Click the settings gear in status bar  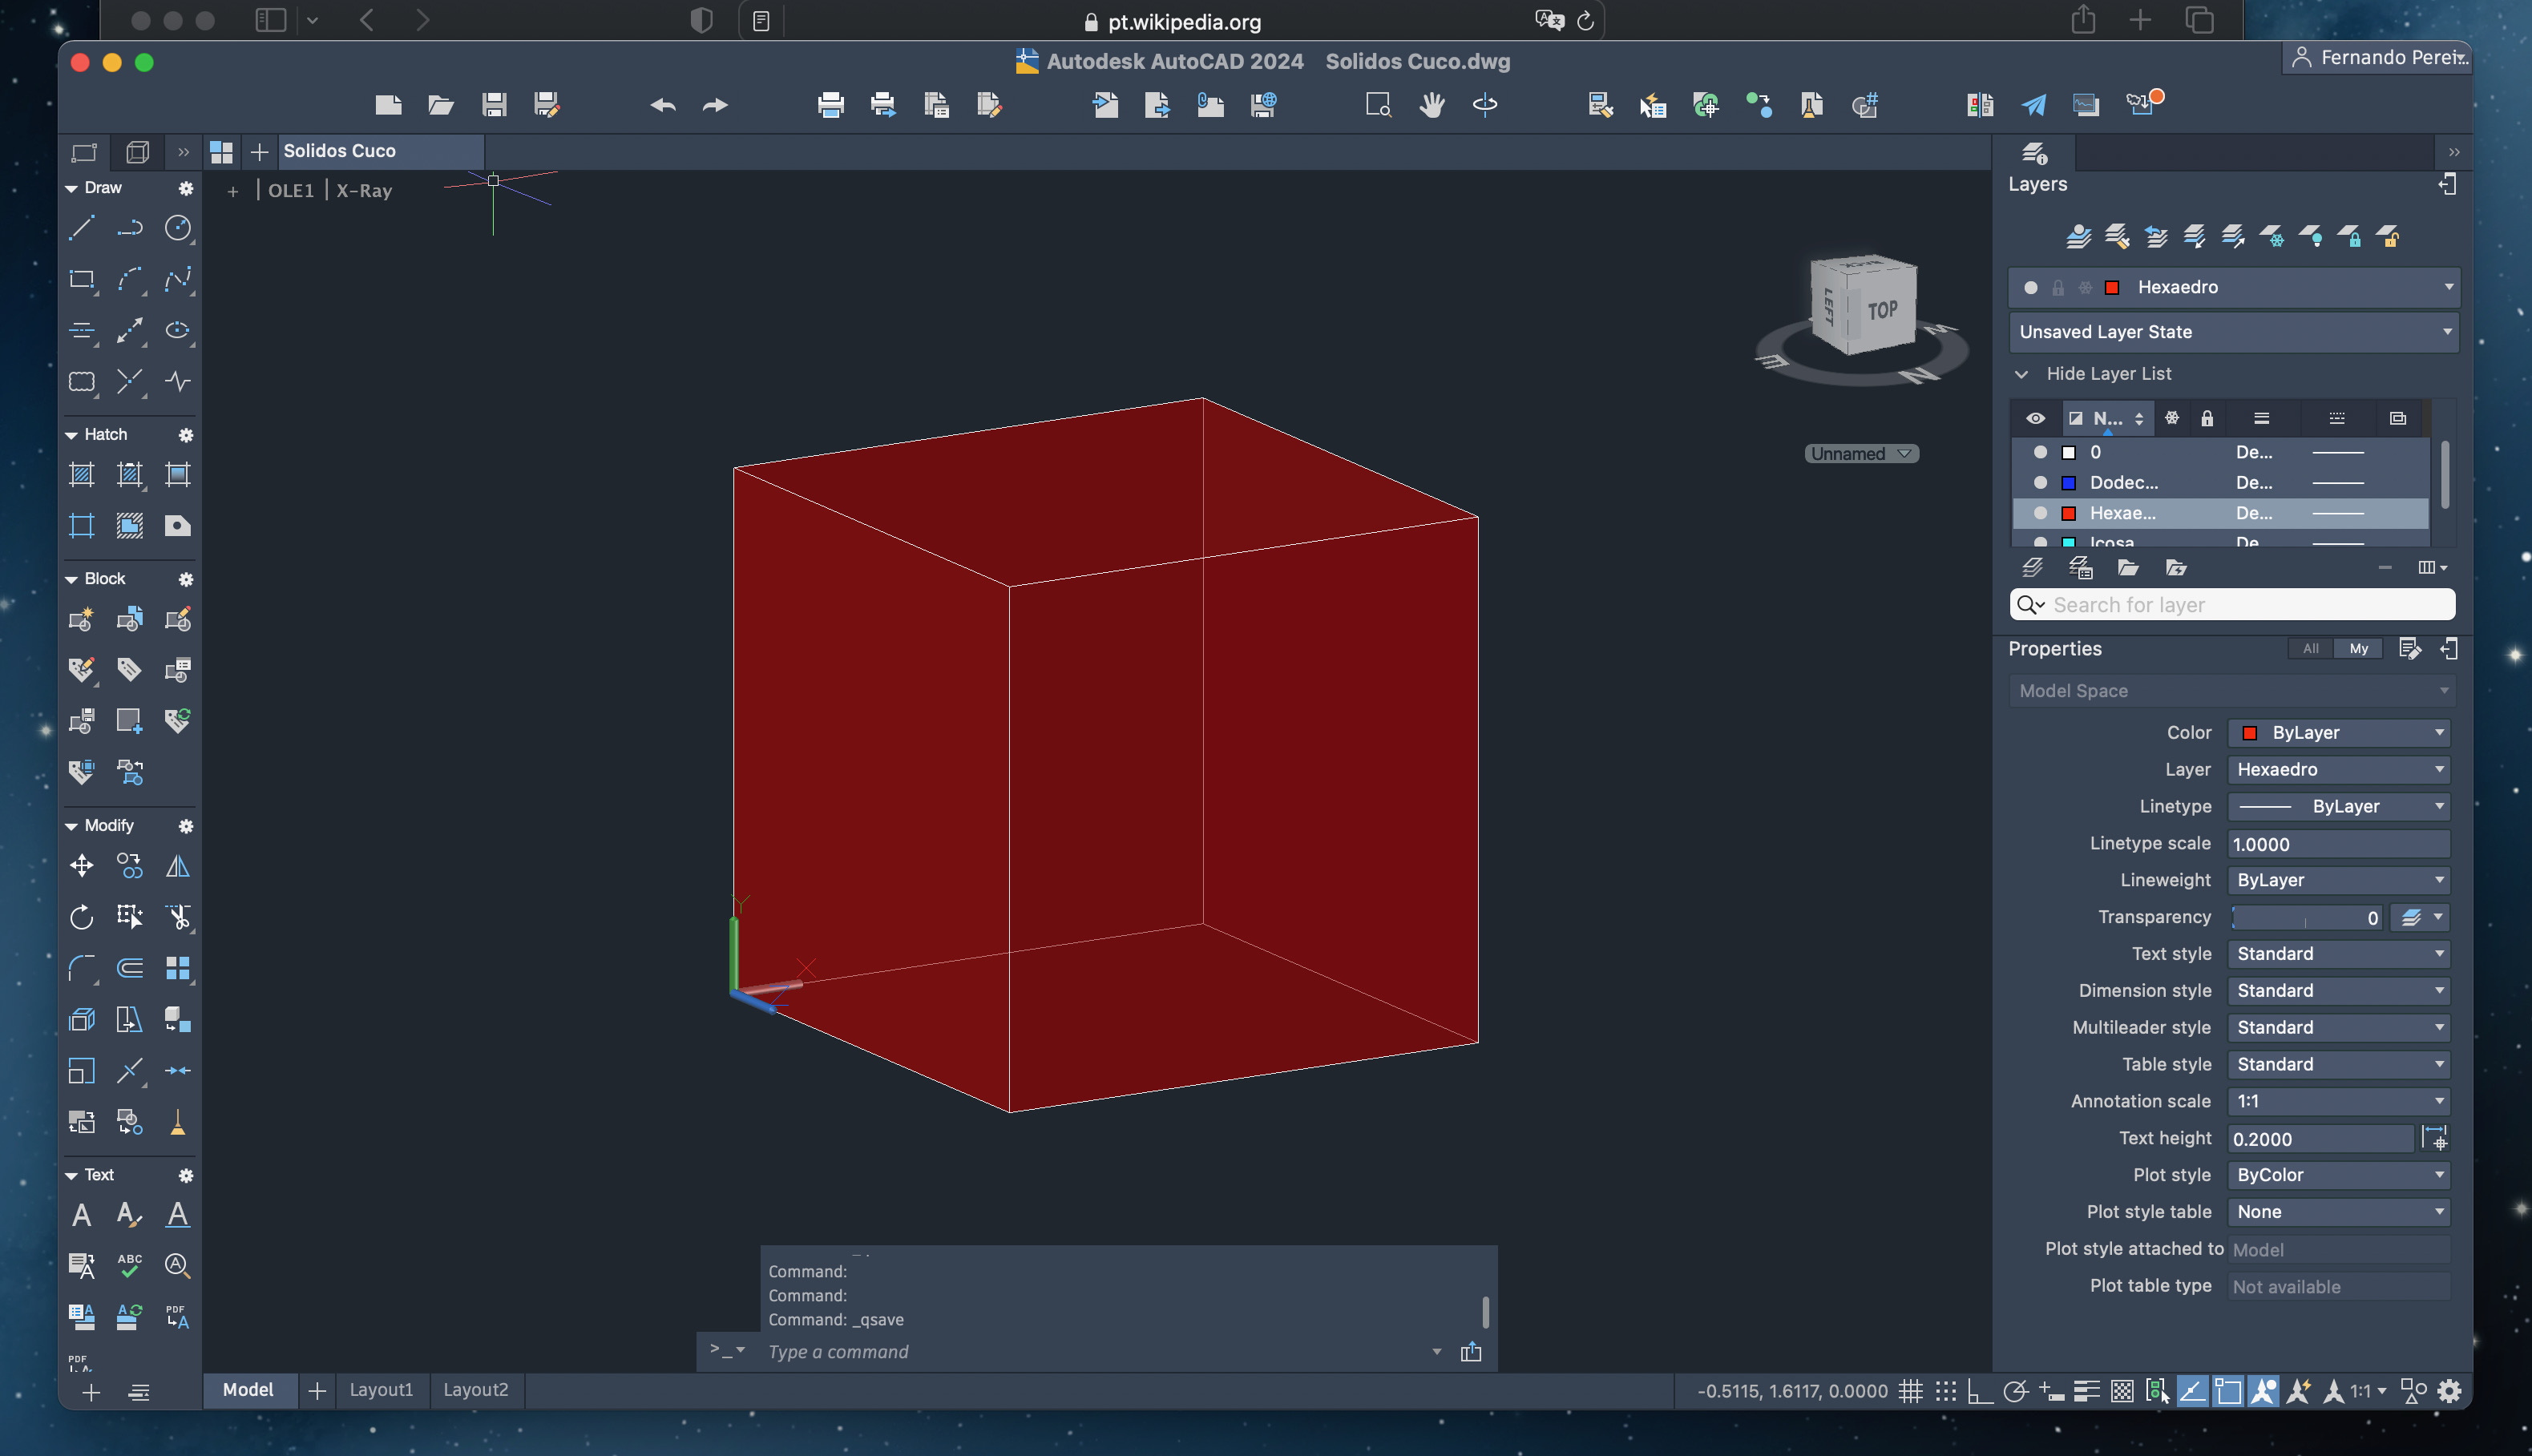point(2449,1390)
